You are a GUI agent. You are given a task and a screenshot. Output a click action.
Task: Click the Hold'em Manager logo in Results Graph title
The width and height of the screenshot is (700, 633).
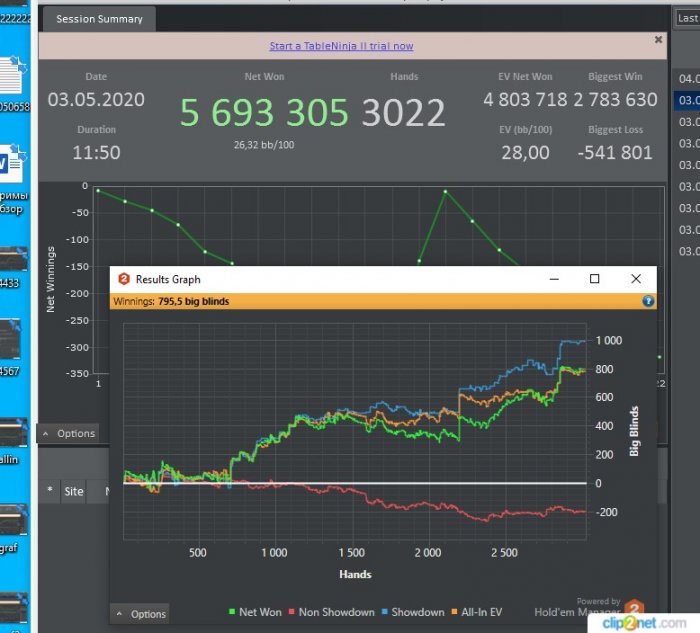(124, 279)
